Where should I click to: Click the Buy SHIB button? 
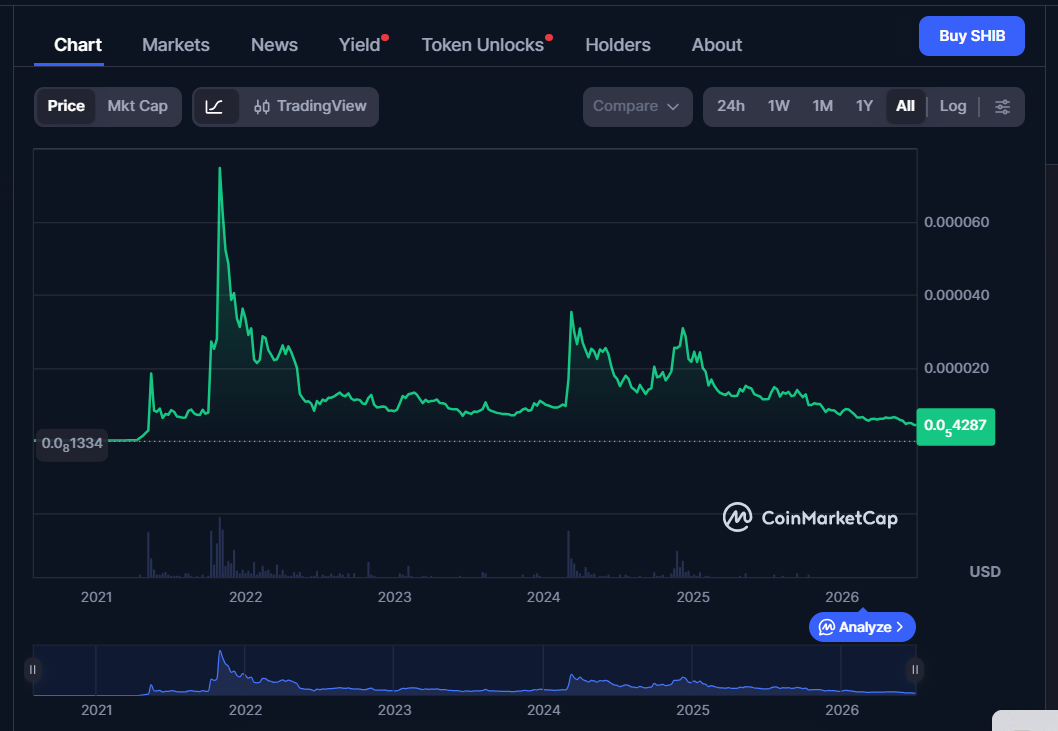click(972, 36)
